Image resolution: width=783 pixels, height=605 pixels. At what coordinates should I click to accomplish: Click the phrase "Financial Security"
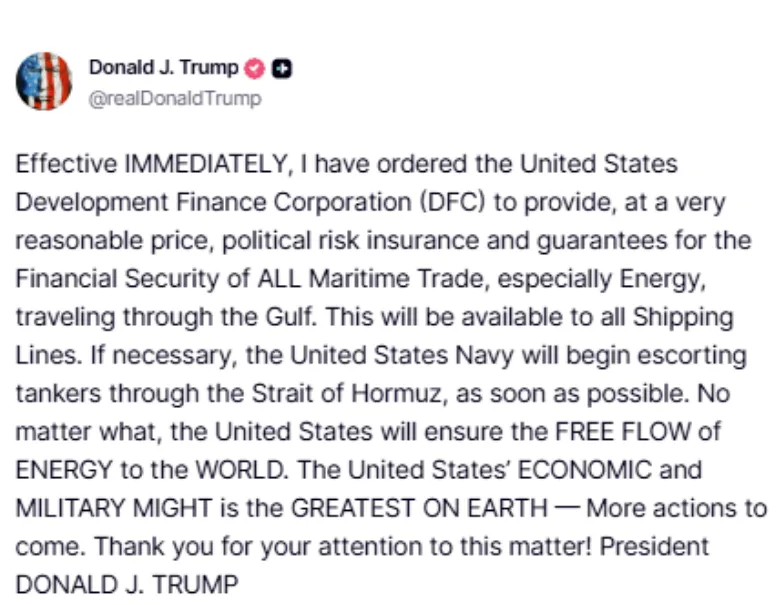pyautogui.click(x=100, y=278)
